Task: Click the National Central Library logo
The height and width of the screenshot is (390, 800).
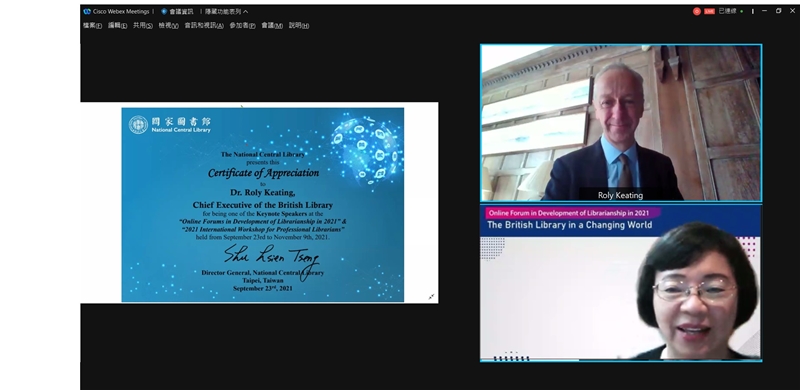Action: pos(138,125)
